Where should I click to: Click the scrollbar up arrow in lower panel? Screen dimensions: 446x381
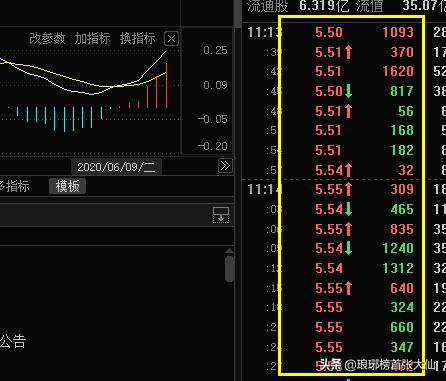pos(229,251)
